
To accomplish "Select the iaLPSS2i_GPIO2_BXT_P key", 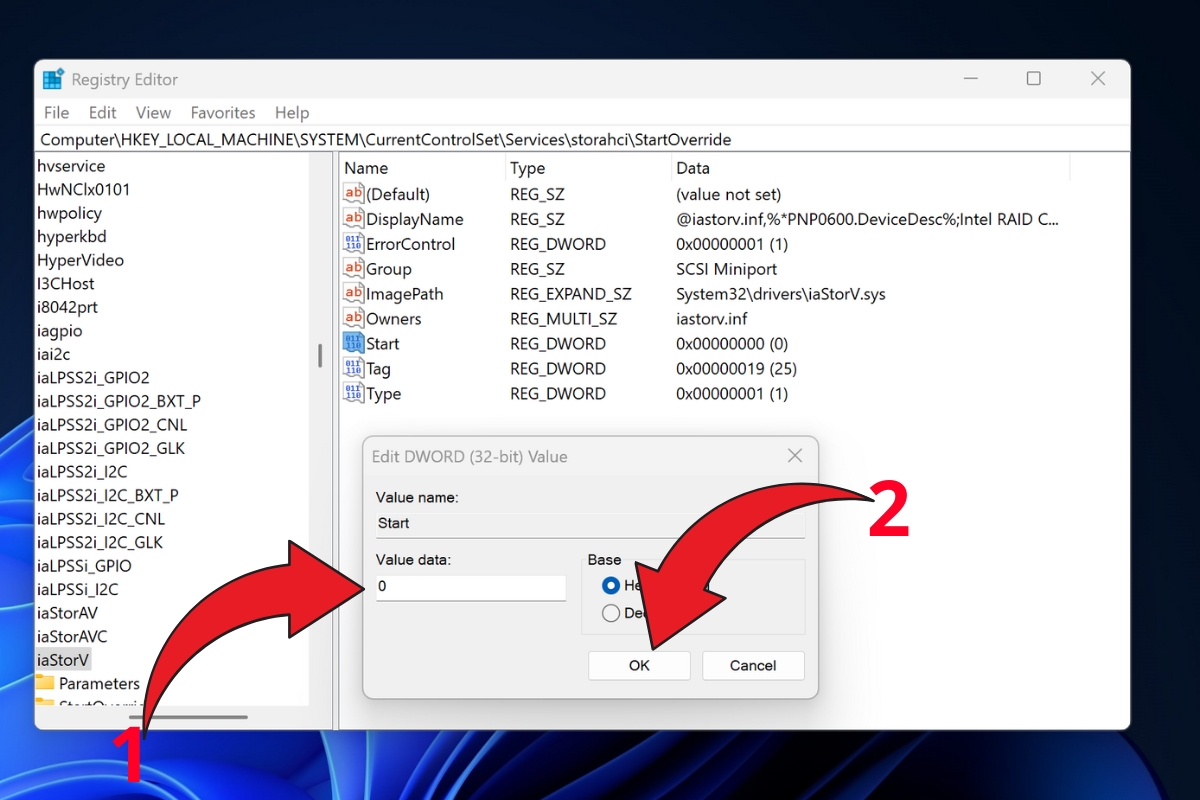I will pos(118,401).
